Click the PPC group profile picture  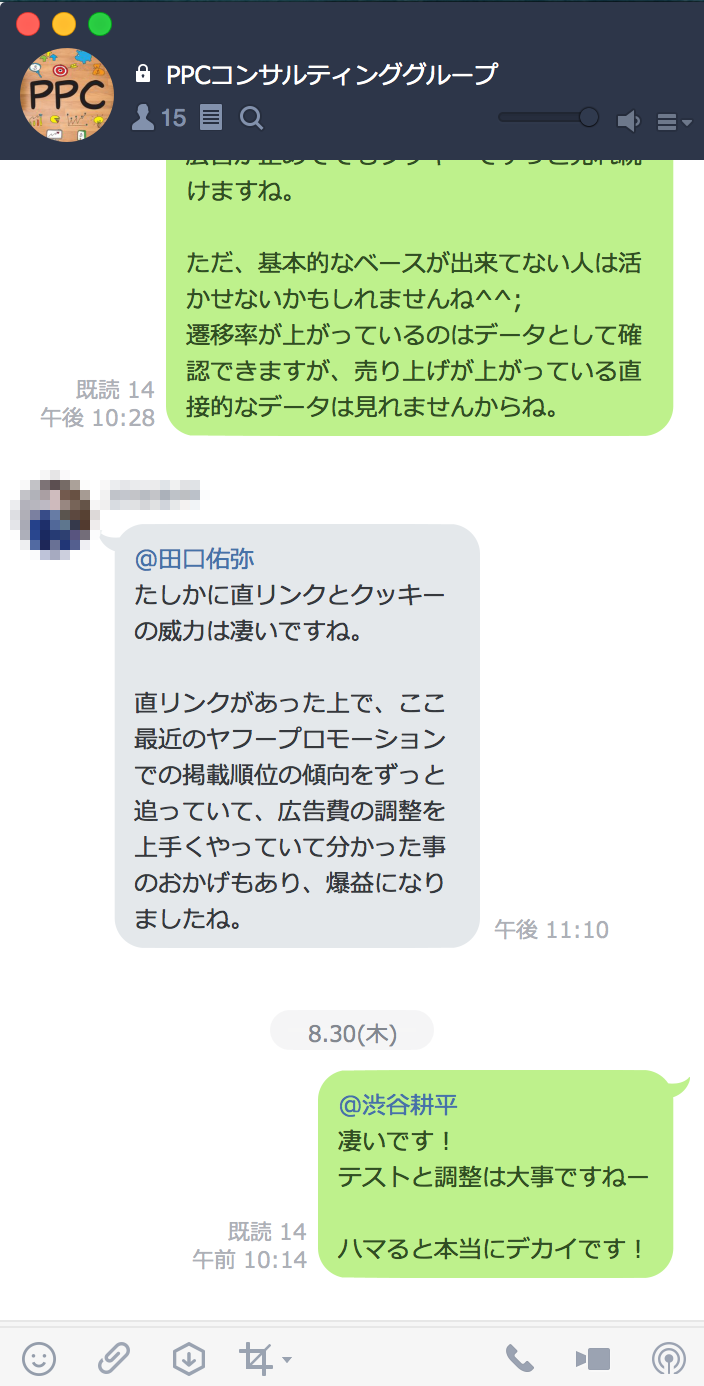pos(67,95)
